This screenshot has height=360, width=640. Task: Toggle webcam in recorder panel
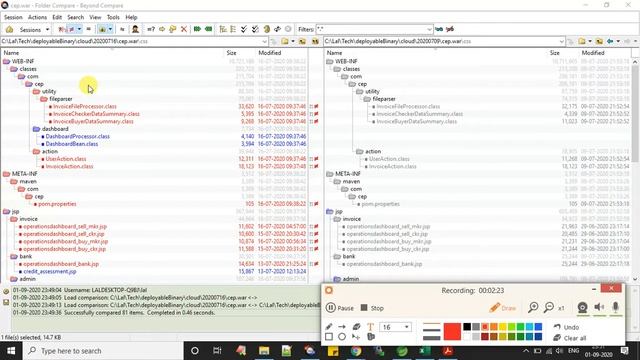582,307
